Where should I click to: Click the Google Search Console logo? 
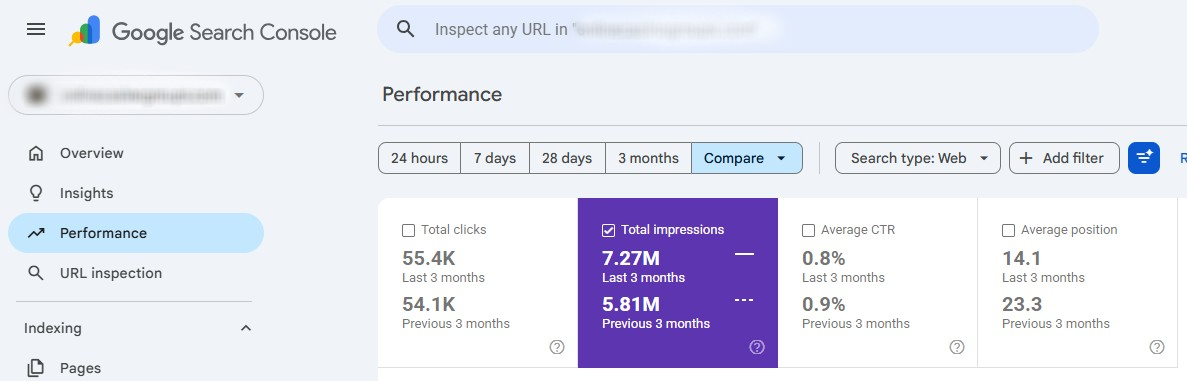tap(203, 31)
